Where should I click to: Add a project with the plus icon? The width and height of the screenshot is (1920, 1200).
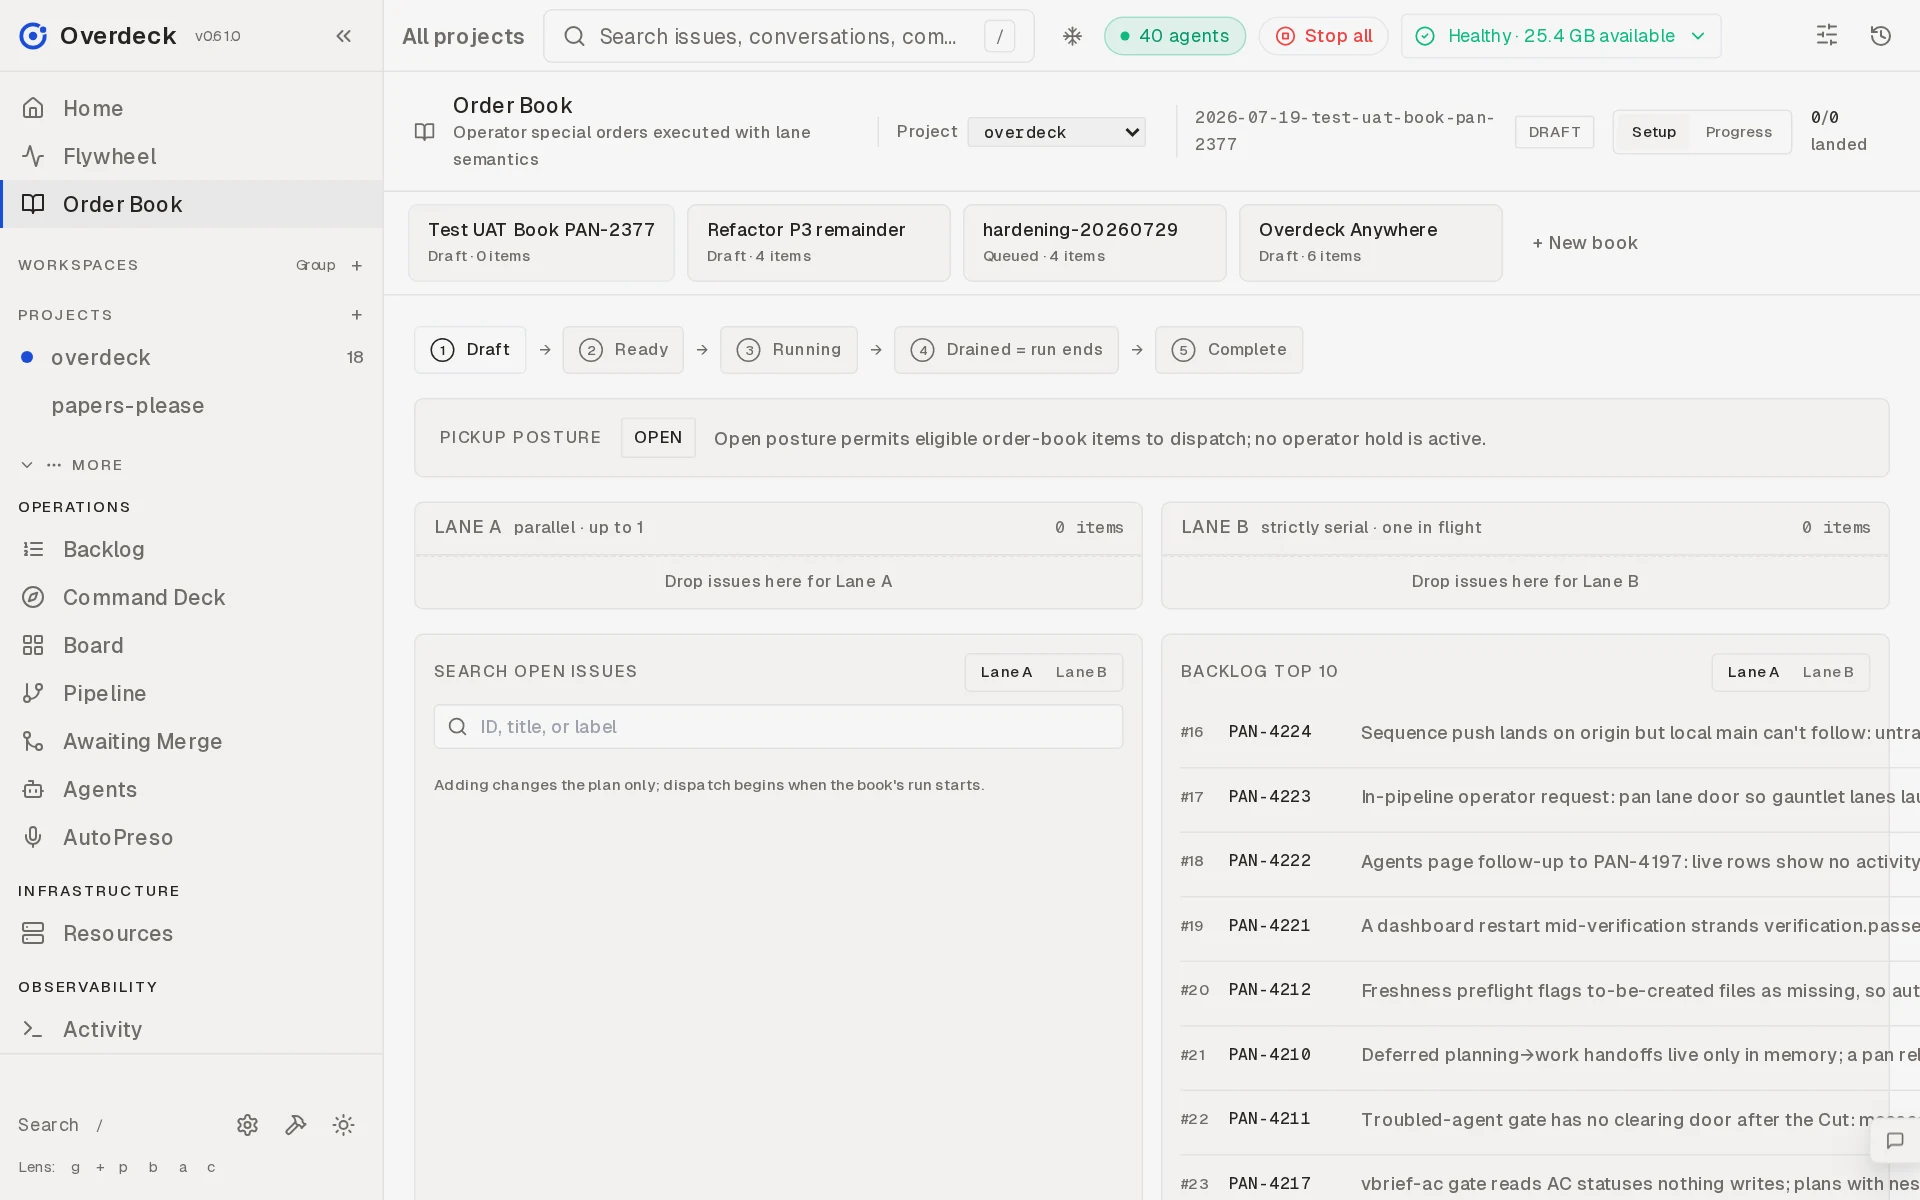pos(357,315)
